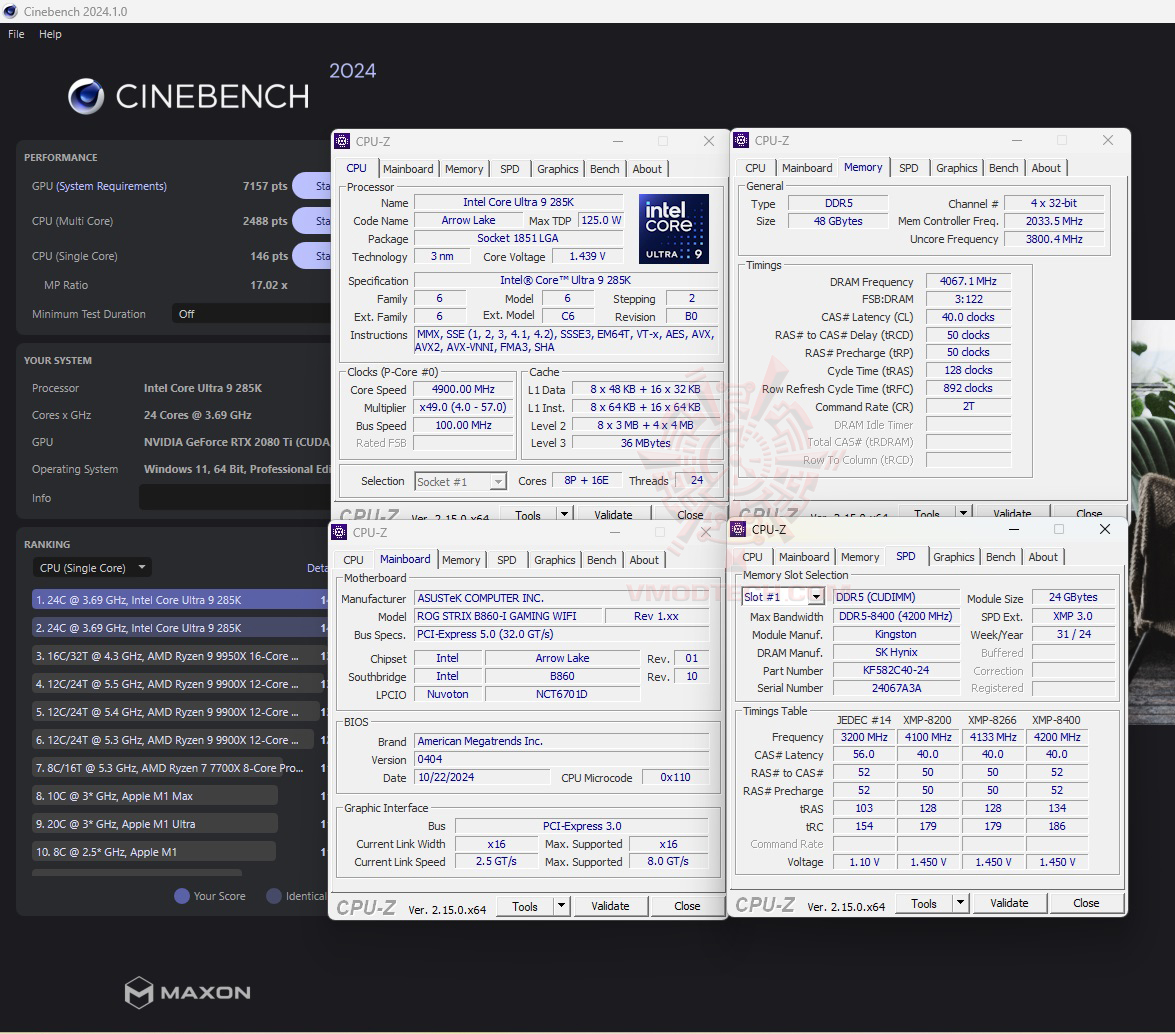Click the CPU-Z icon in the Mainboard window title bar

340,533
